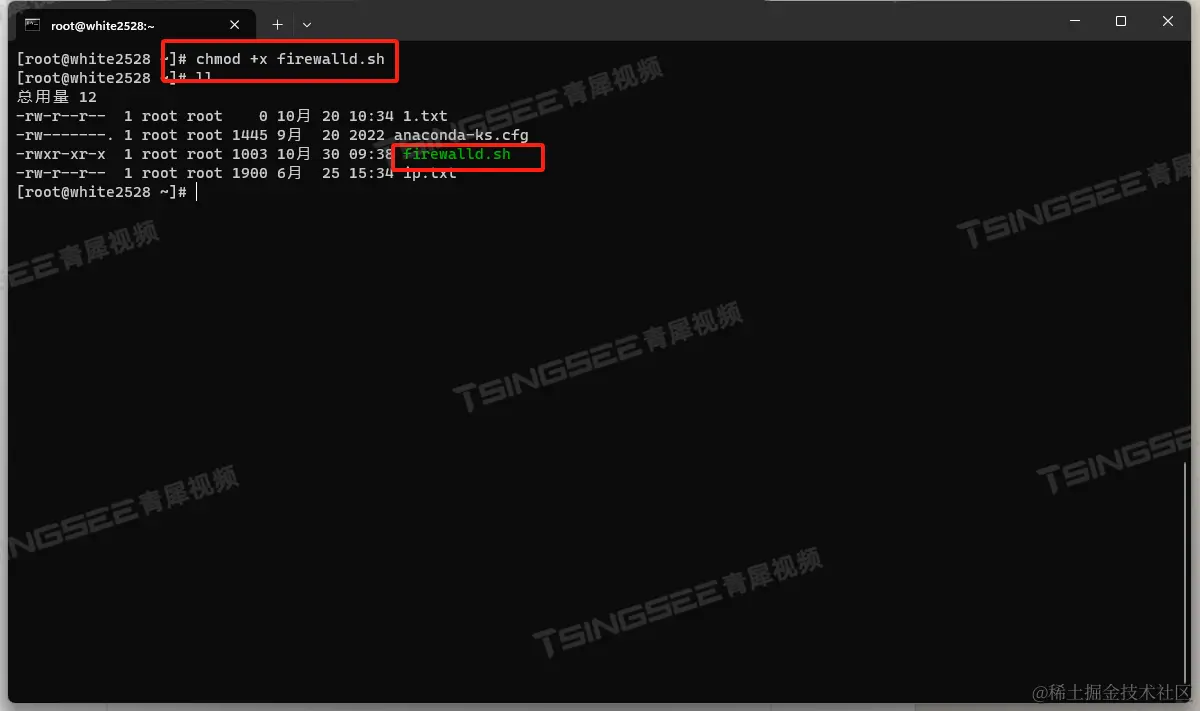The image size is (1200, 711).
Task: Click the -rwxr-xr-x permissions string
Action: pos(61,154)
